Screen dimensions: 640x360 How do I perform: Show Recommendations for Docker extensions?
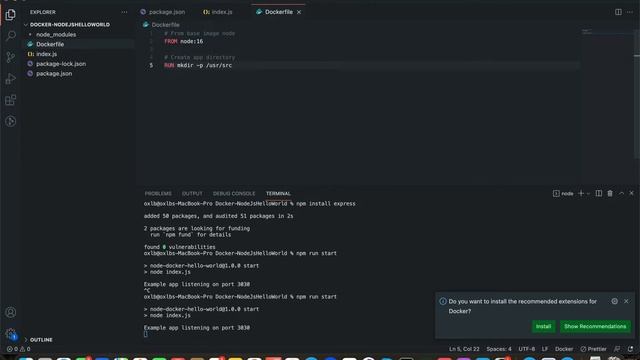click(x=595, y=327)
